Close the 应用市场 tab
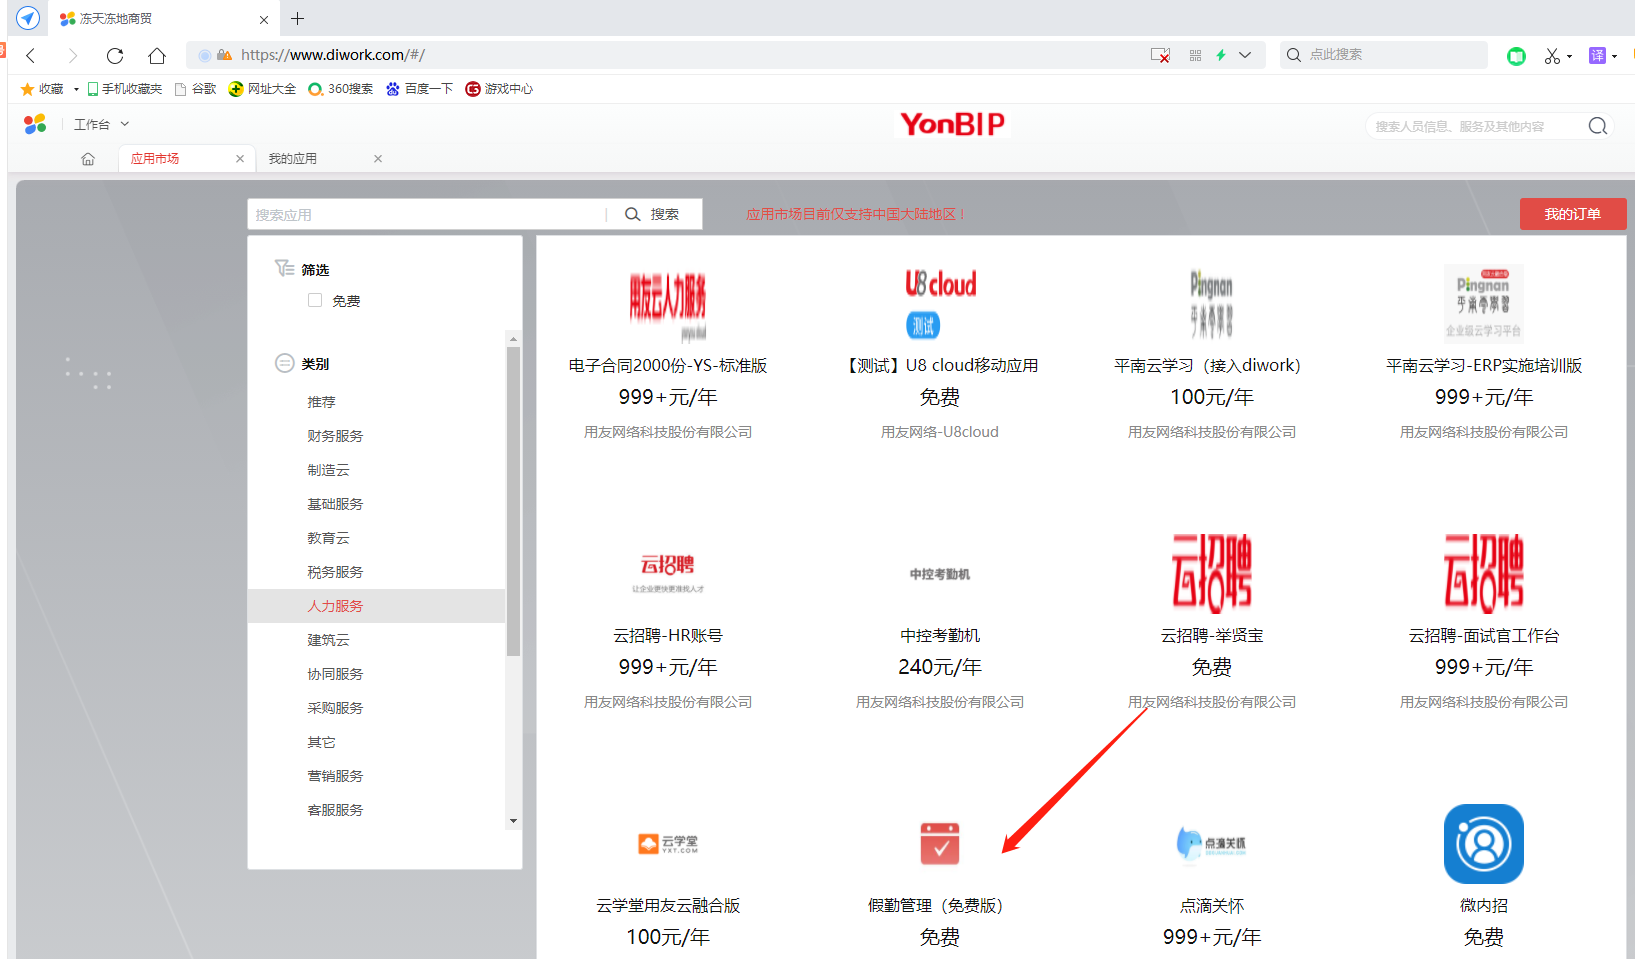1635x959 pixels. 240,159
